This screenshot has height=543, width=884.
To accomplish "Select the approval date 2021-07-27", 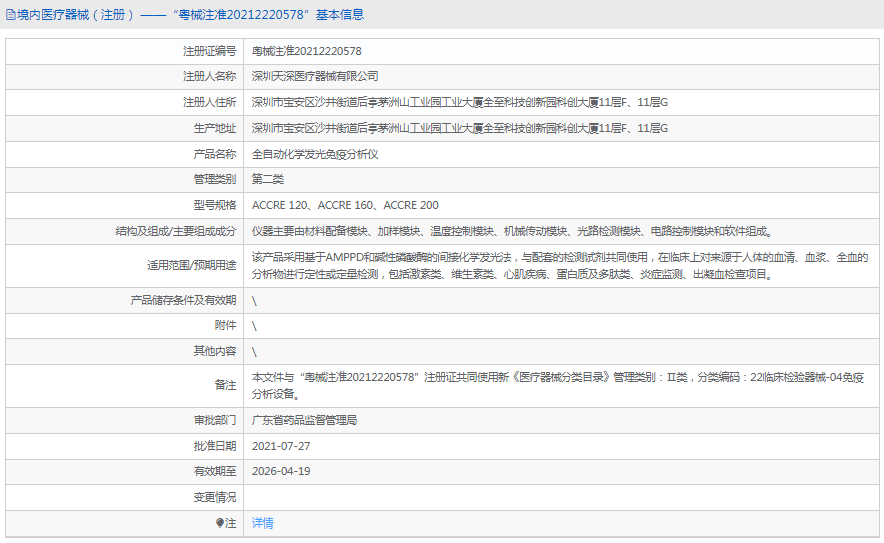I will click(x=281, y=447).
